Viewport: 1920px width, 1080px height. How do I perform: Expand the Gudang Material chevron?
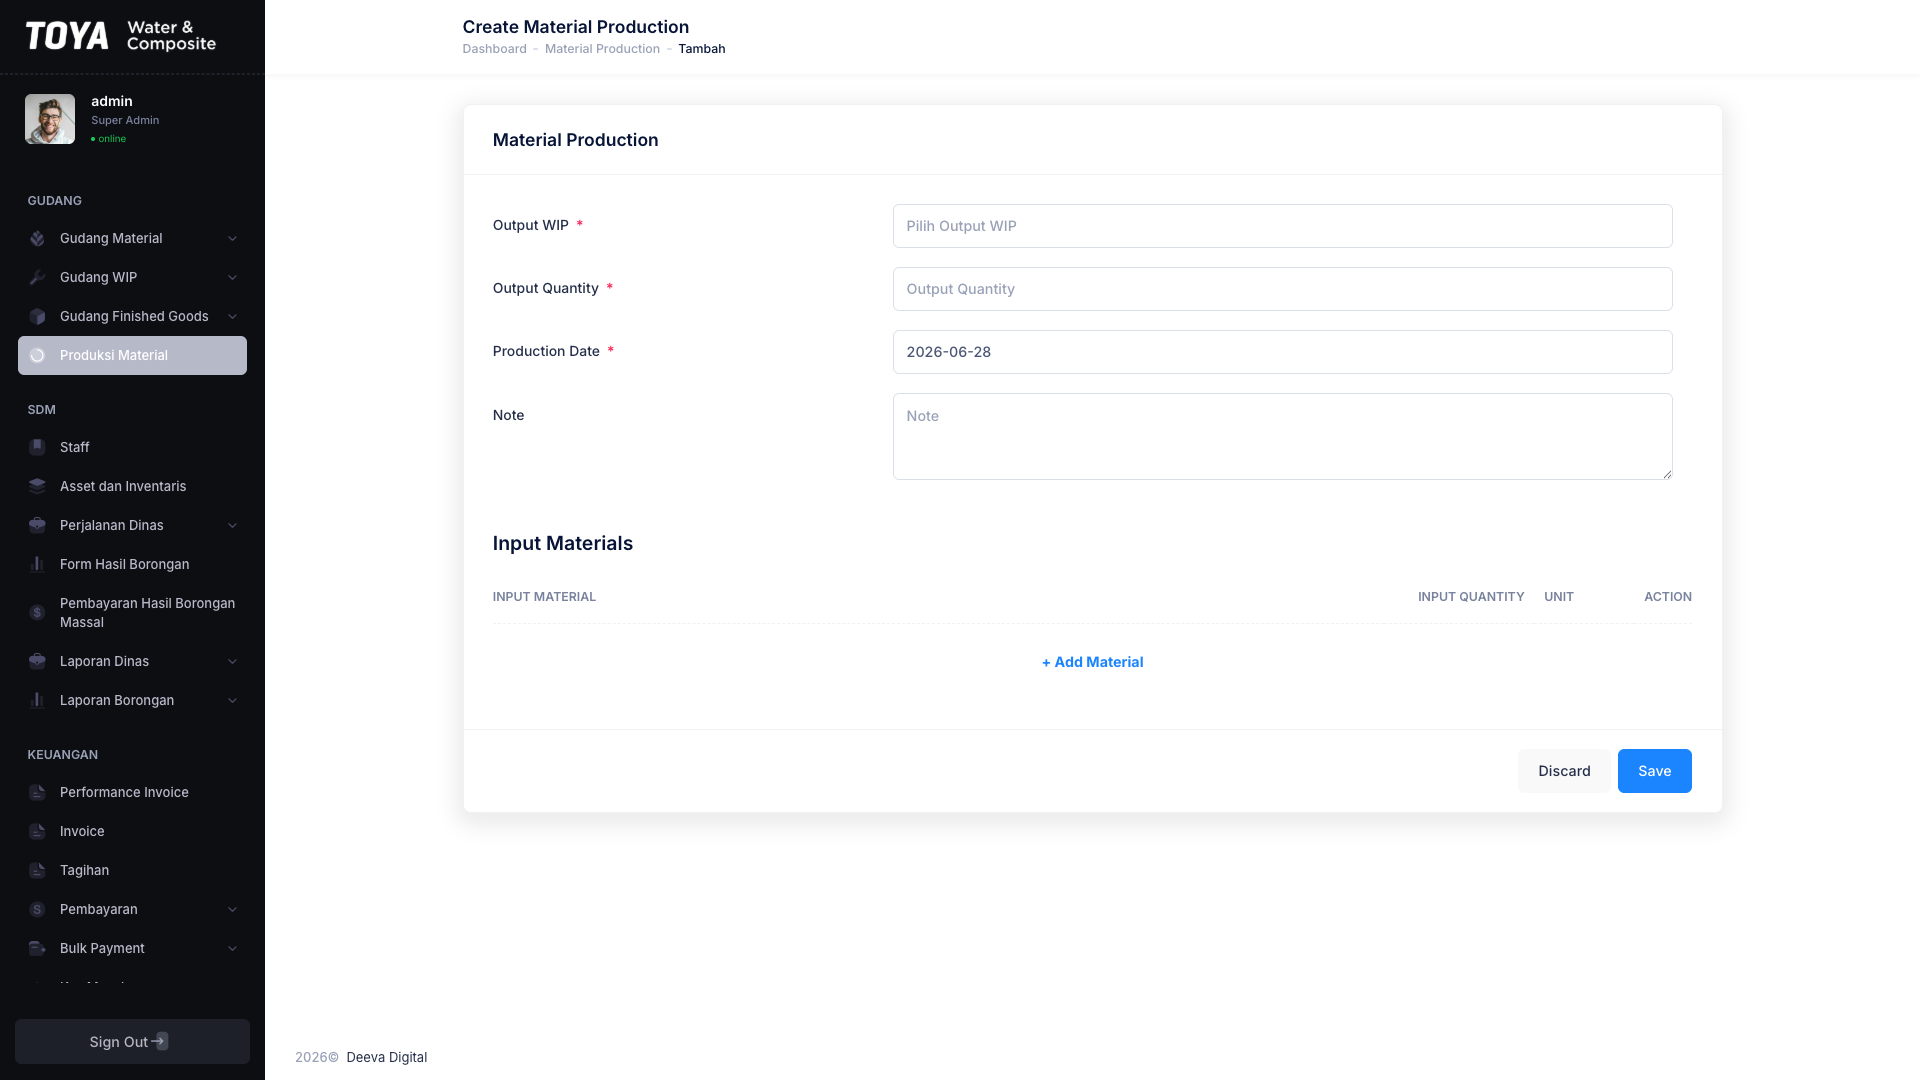click(232, 238)
